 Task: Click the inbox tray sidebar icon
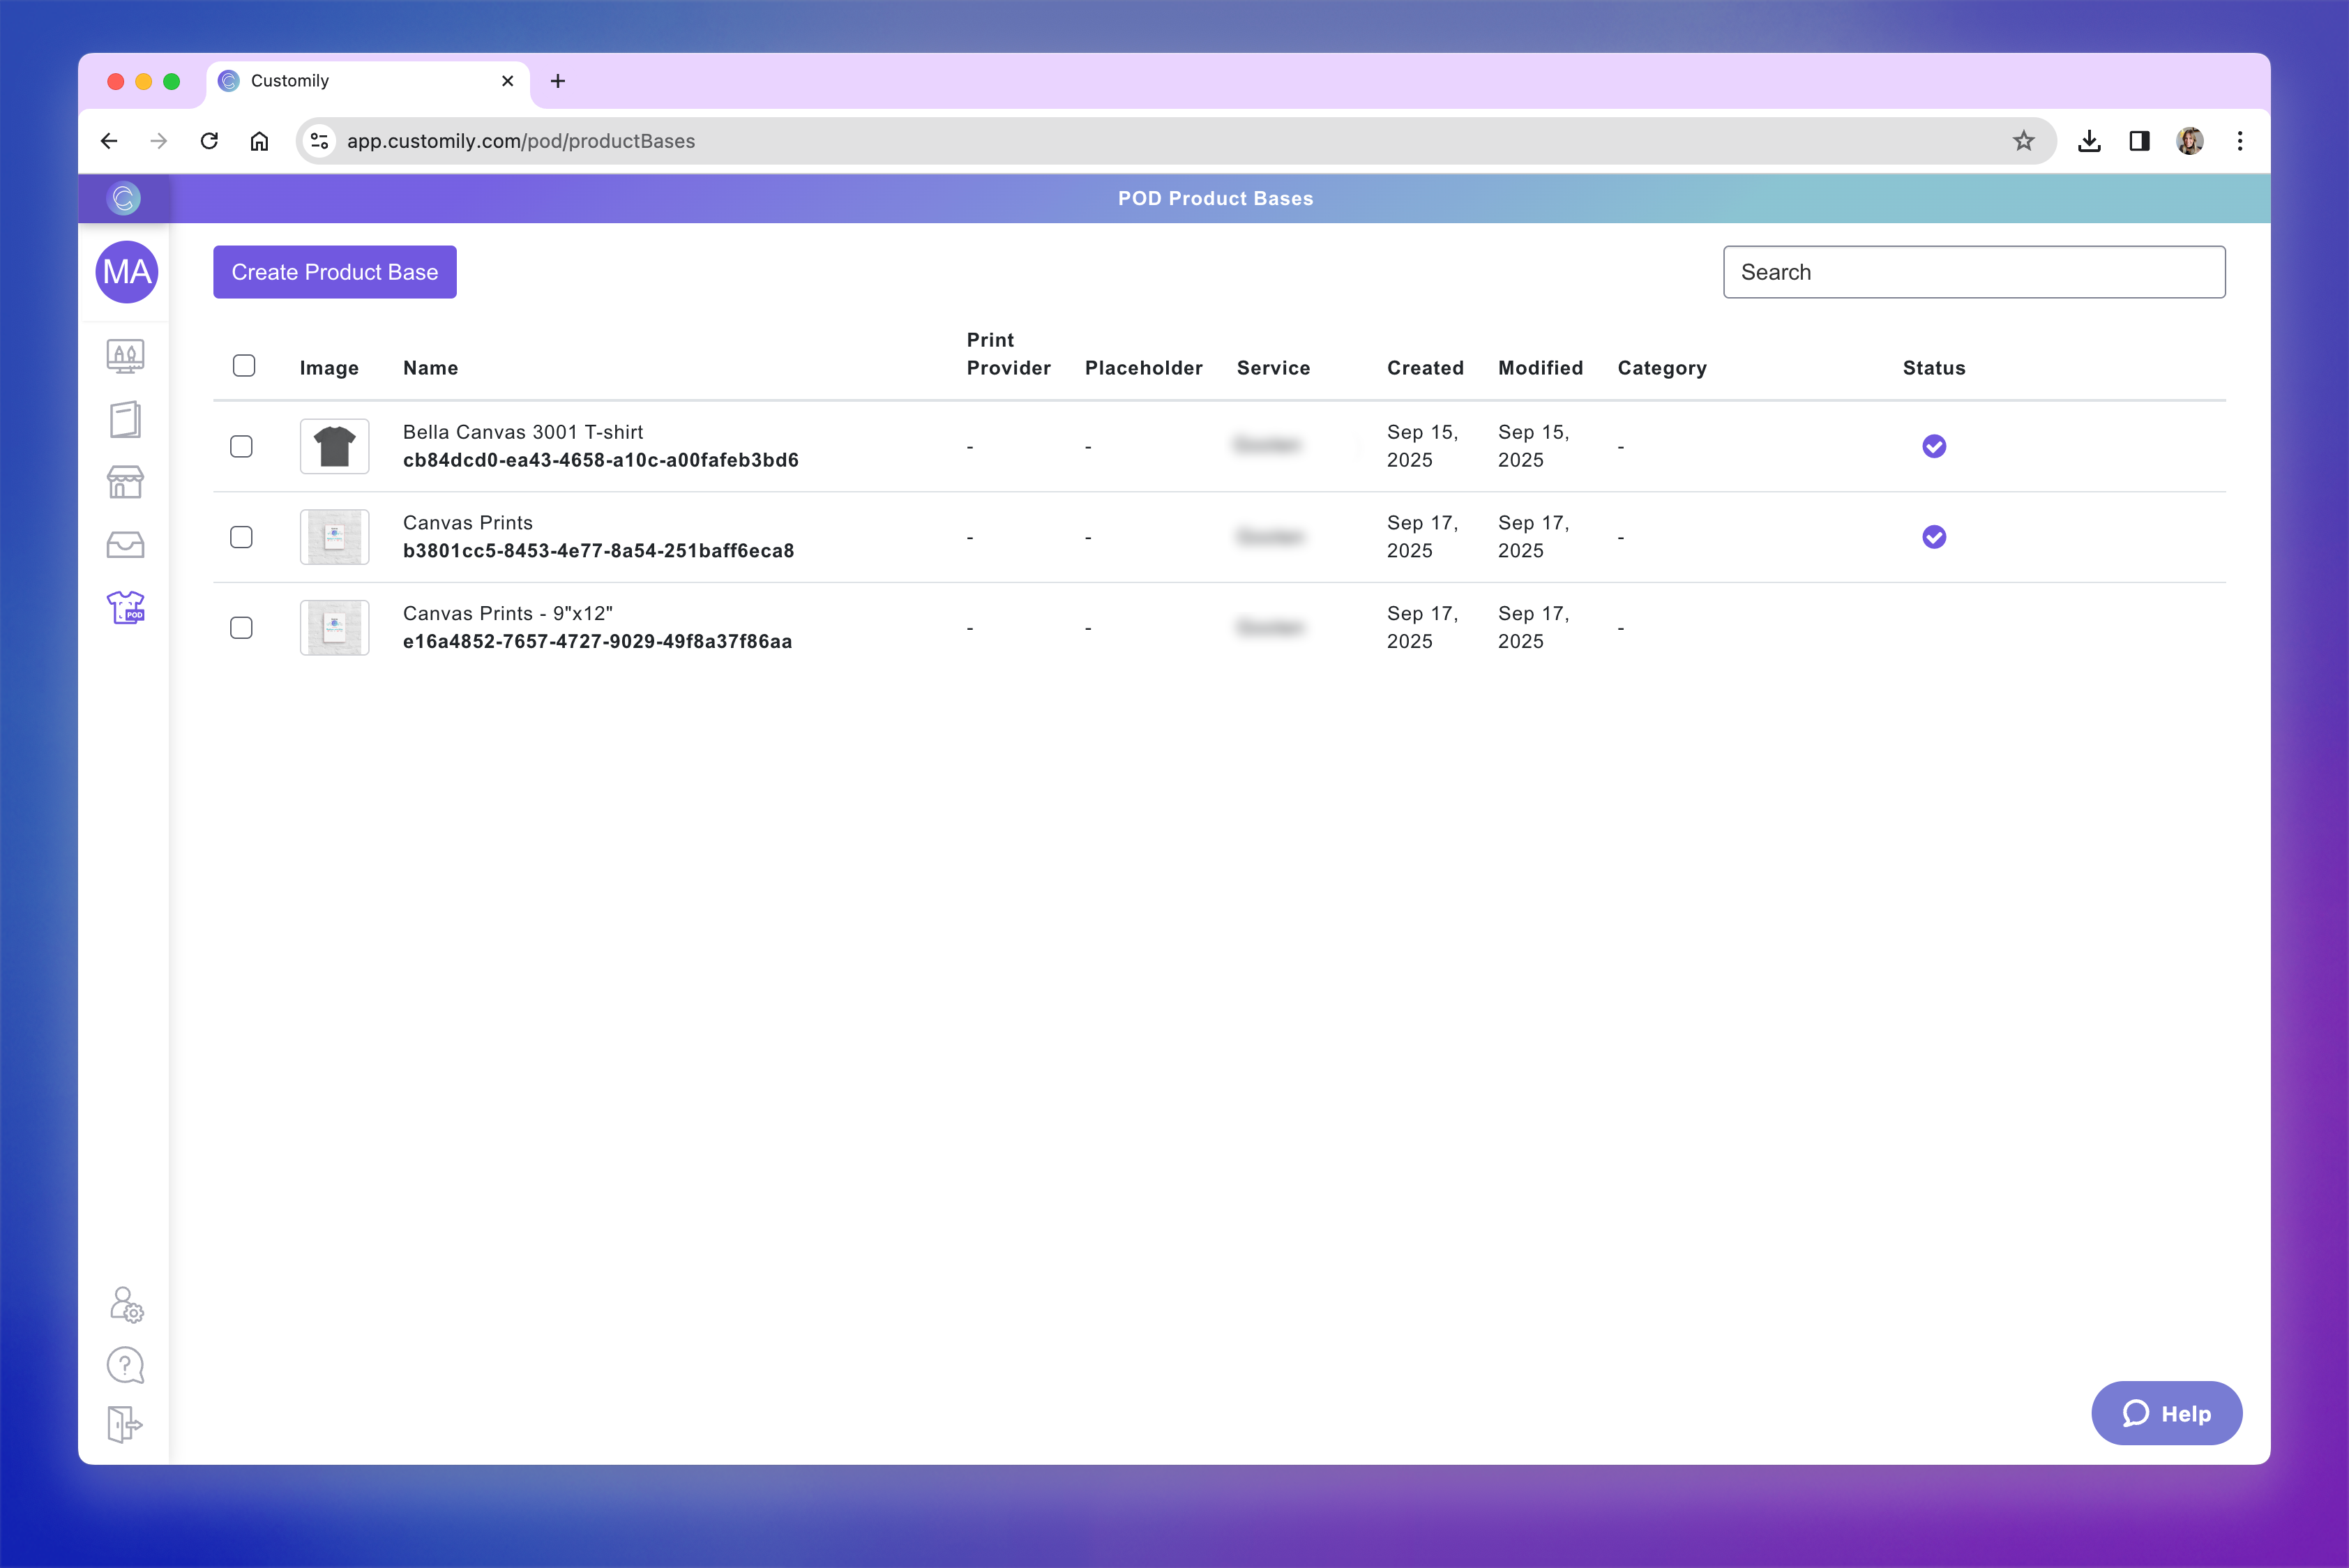(125, 545)
